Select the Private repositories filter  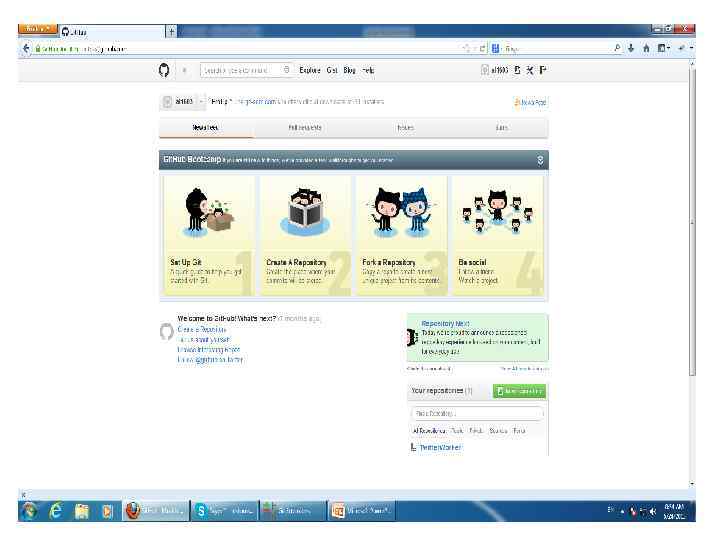(476, 431)
